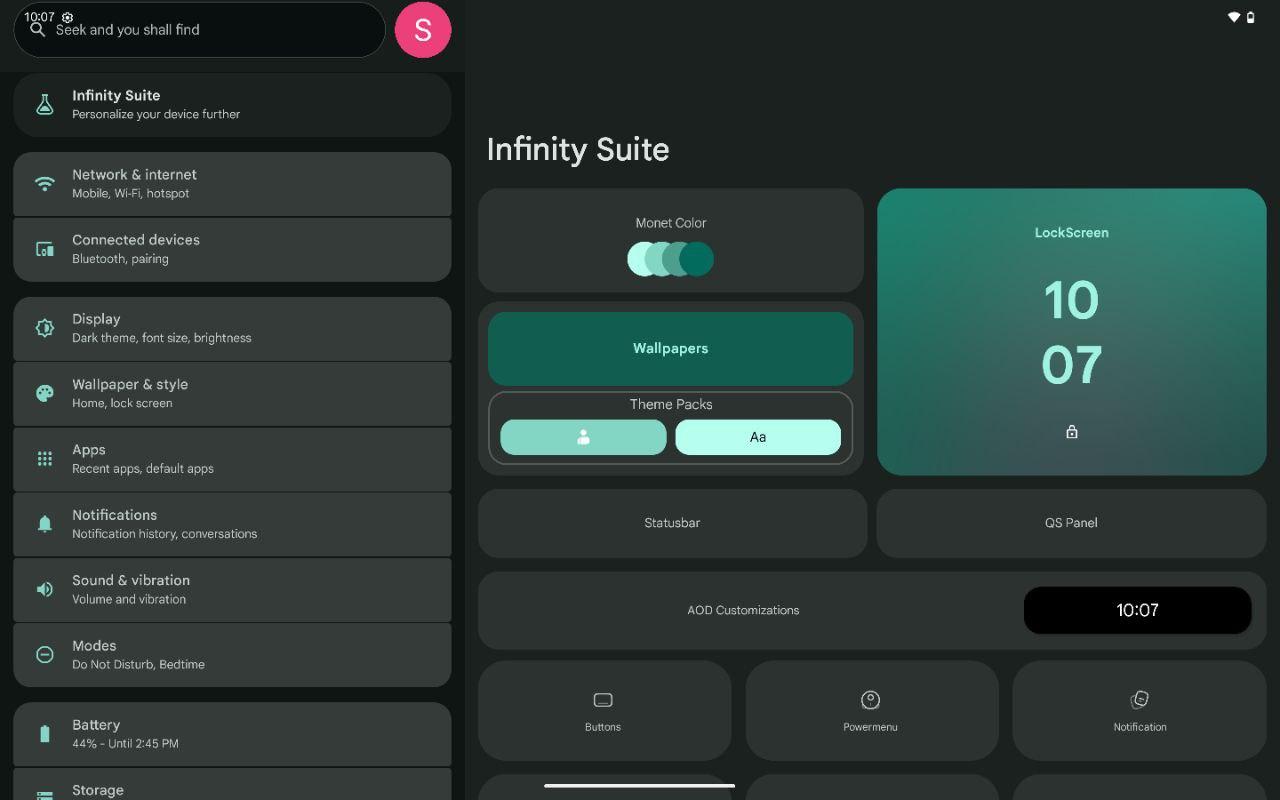Click the Theme Packs label
Screen dimensions: 1280x800
pyautogui.click(x=670, y=404)
